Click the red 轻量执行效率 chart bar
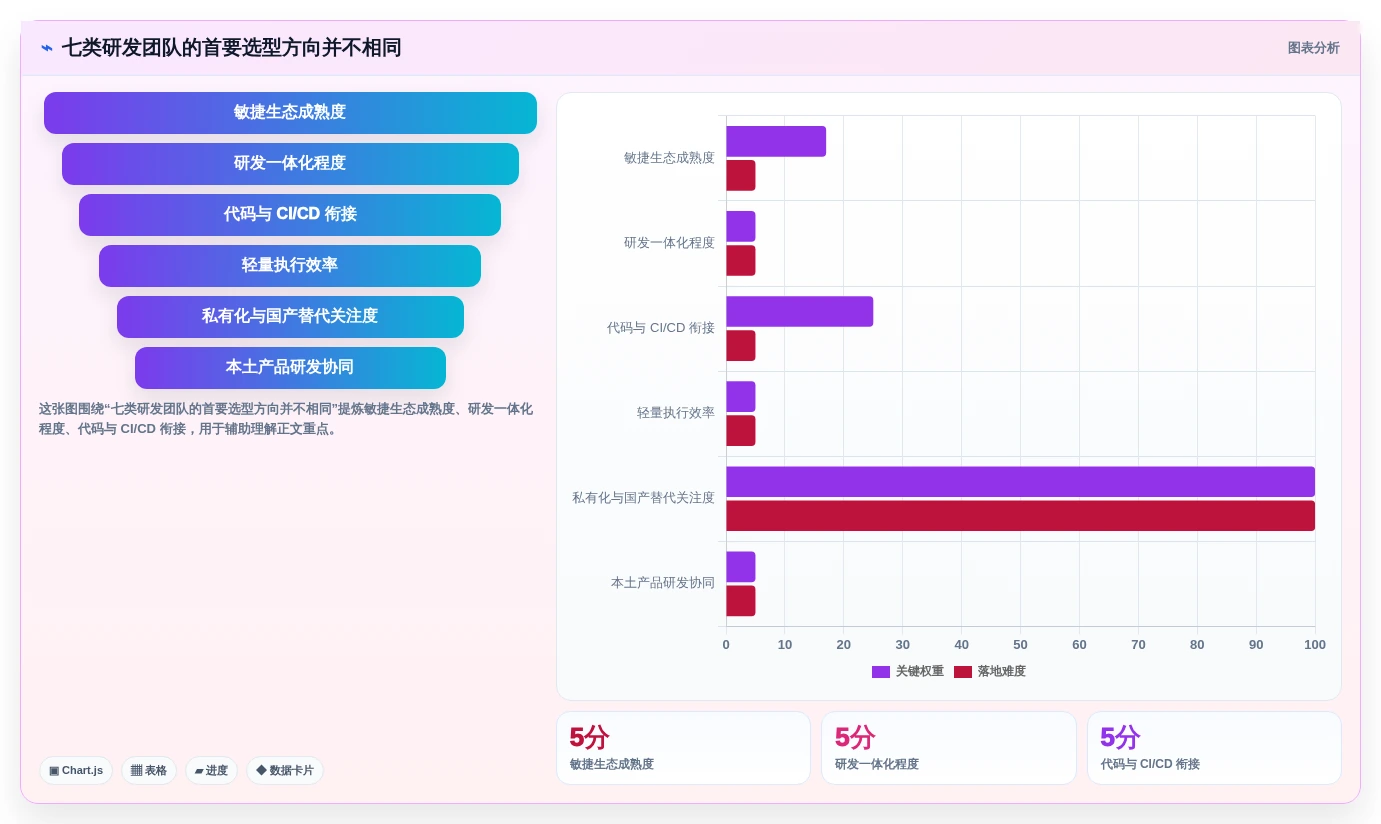Screen dimensions: 1381x824 pyautogui.click(x=740, y=431)
